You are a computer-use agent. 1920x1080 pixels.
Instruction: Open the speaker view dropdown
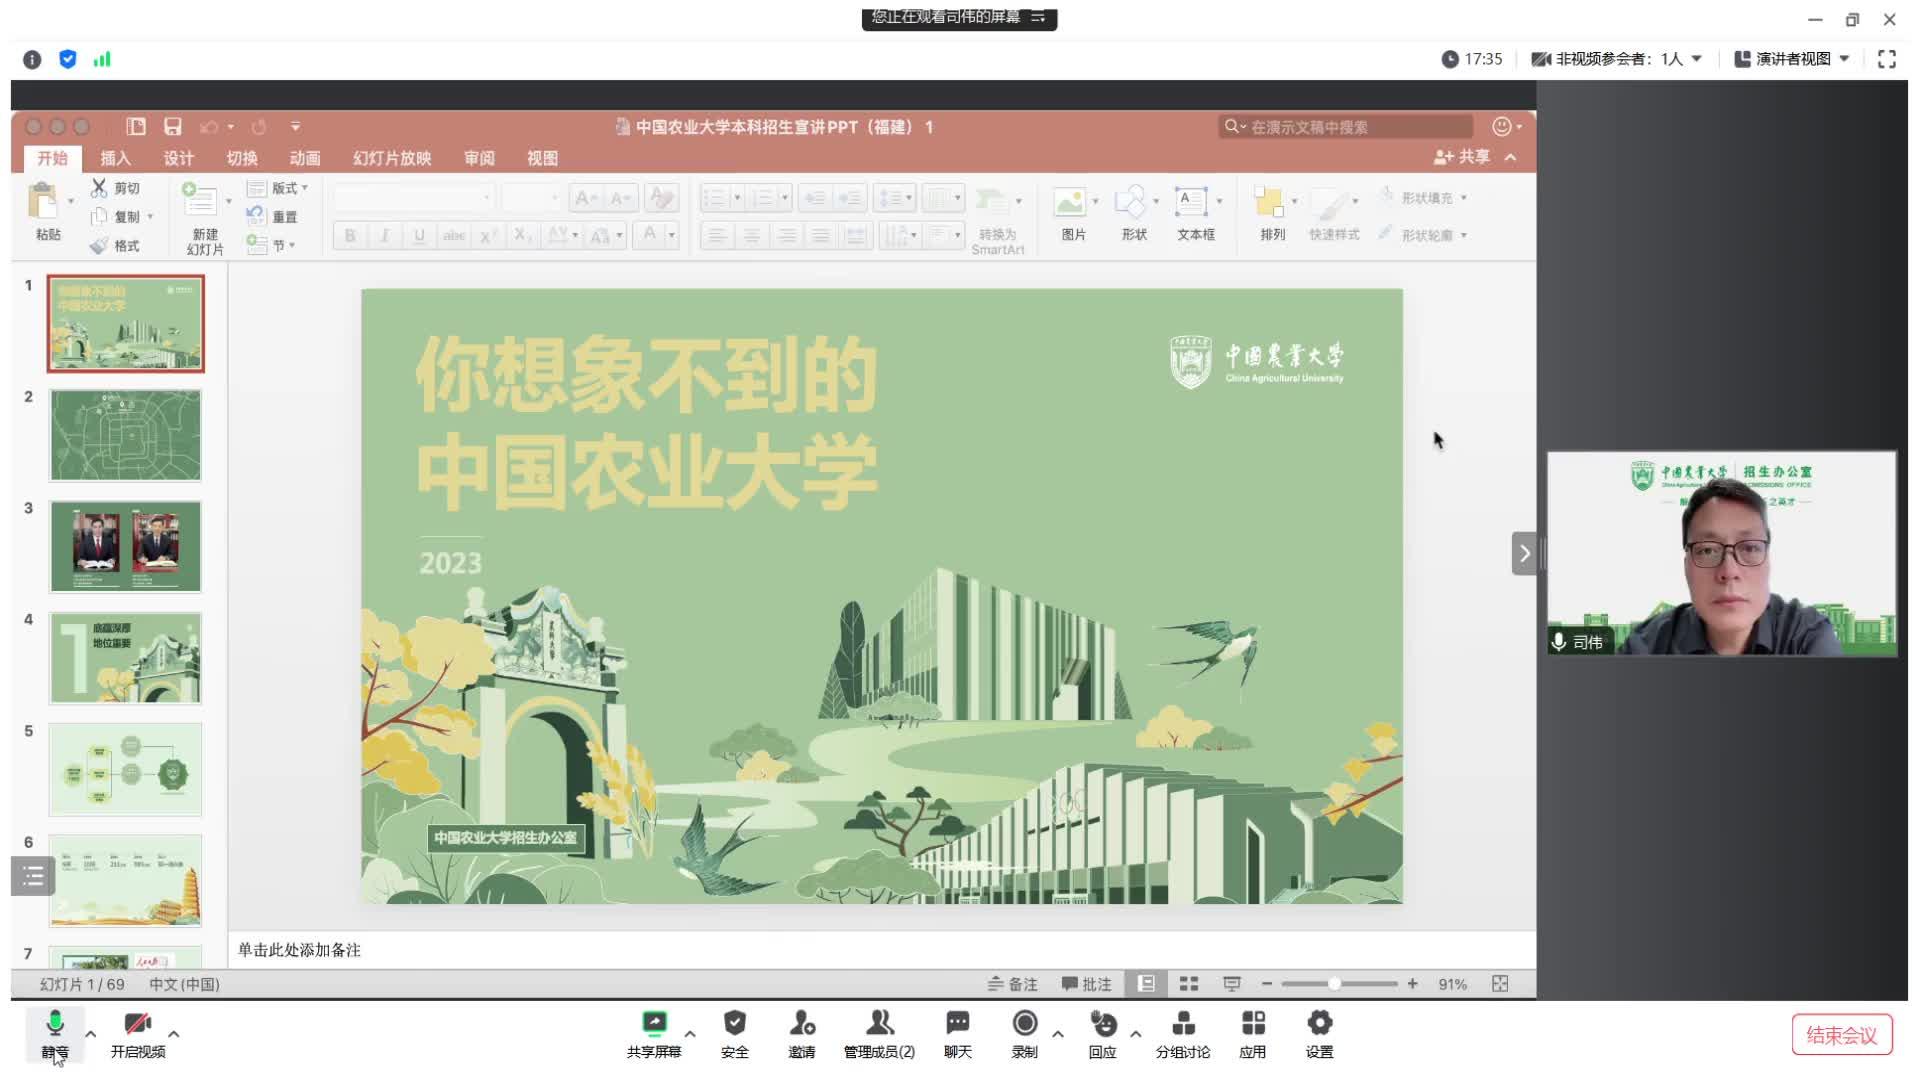tap(1791, 59)
